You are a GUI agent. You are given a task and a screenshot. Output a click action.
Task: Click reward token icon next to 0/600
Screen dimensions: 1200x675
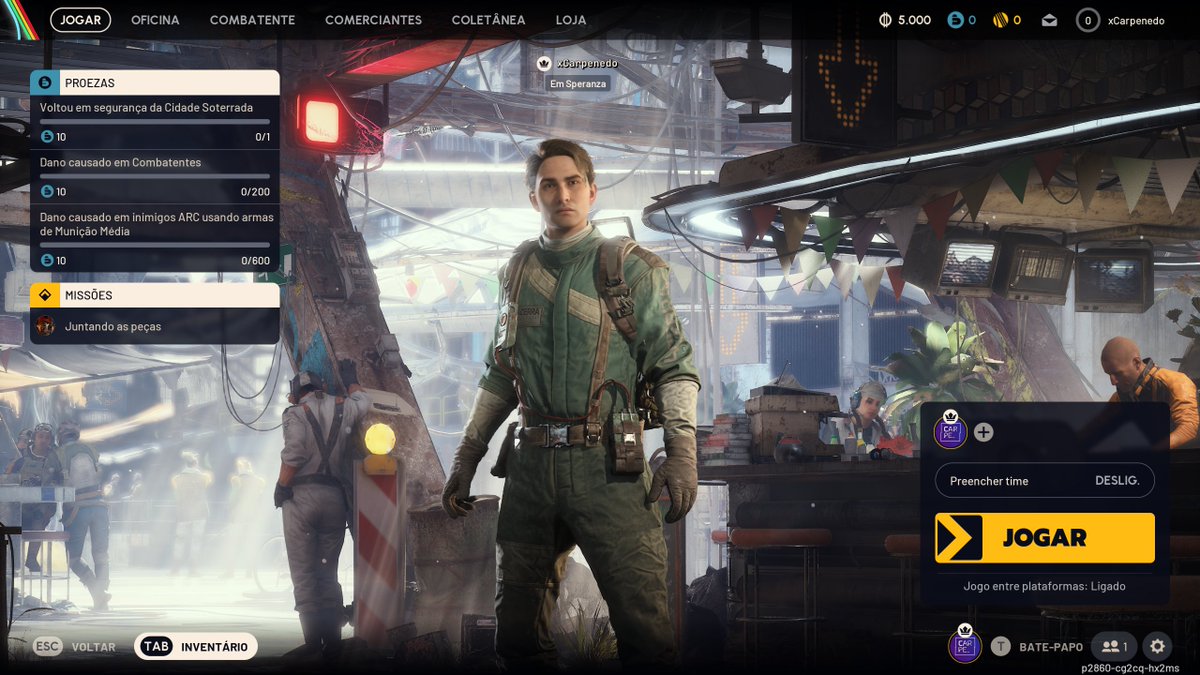pyautogui.click(x=46, y=260)
